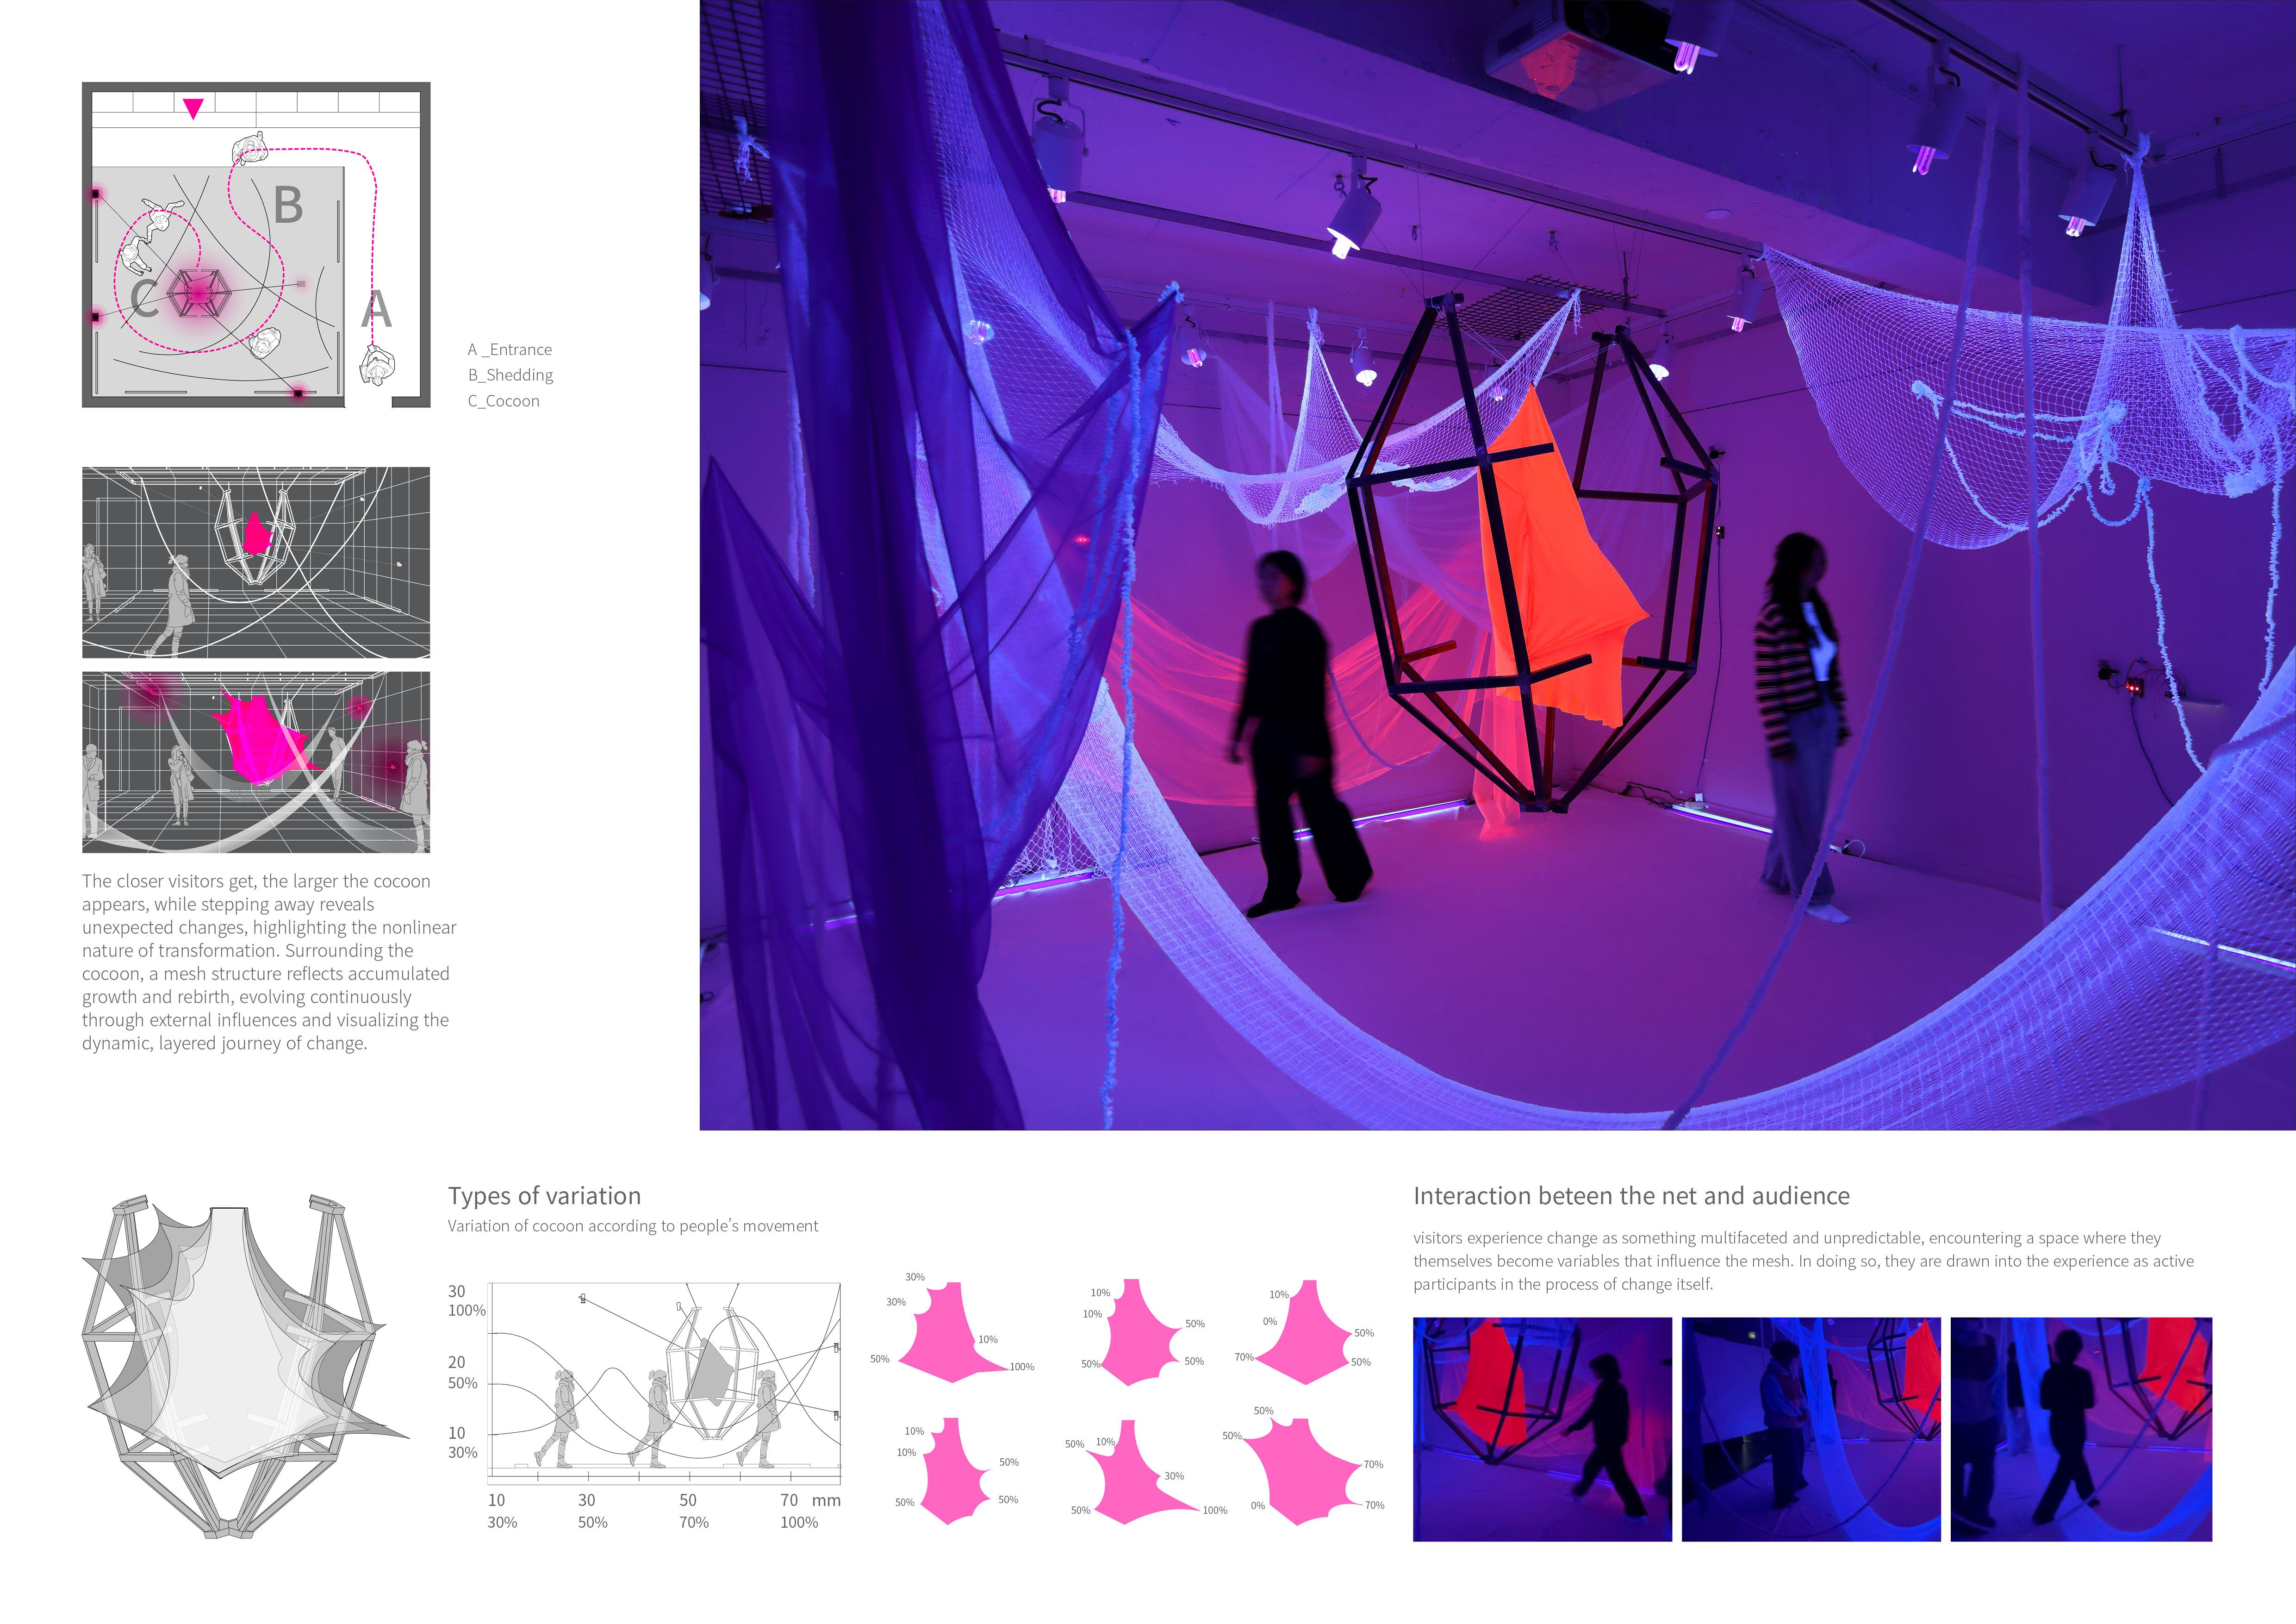Click the large letter B on floor plan
This screenshot has width=2296, height=1624.
tap(288, 206)
